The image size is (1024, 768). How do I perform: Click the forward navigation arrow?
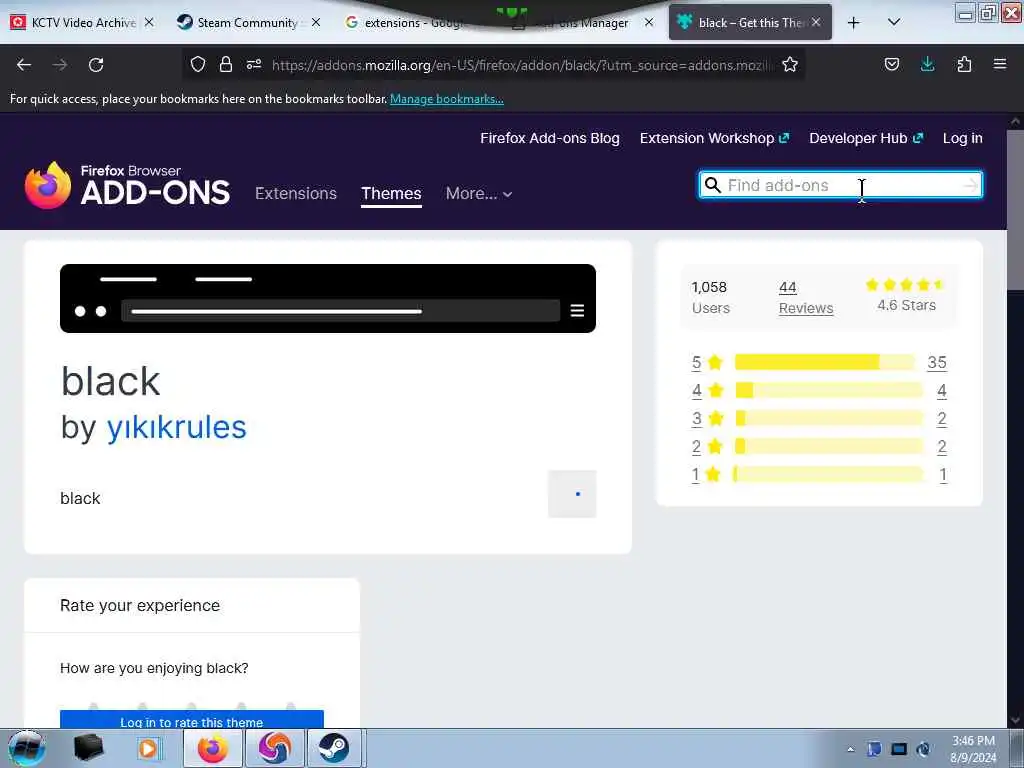click(60, 65)
